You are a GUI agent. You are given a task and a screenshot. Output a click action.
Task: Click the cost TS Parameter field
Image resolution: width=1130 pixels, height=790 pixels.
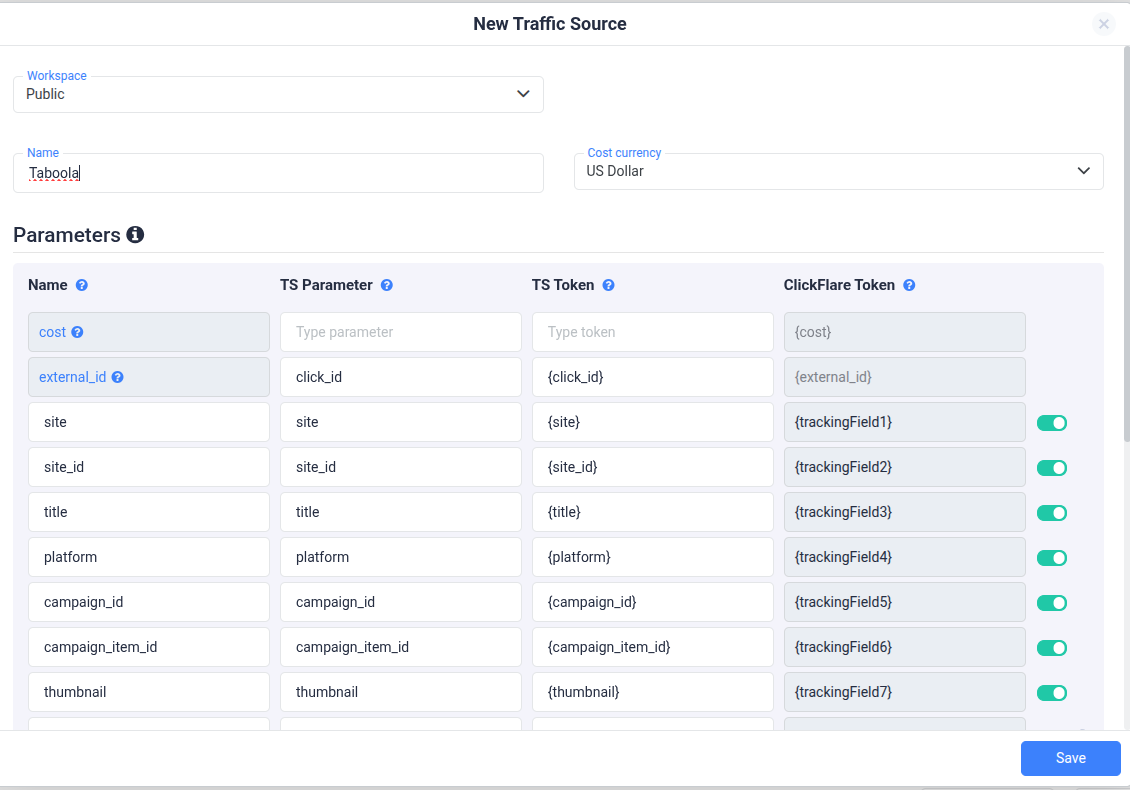coord(401,332)
